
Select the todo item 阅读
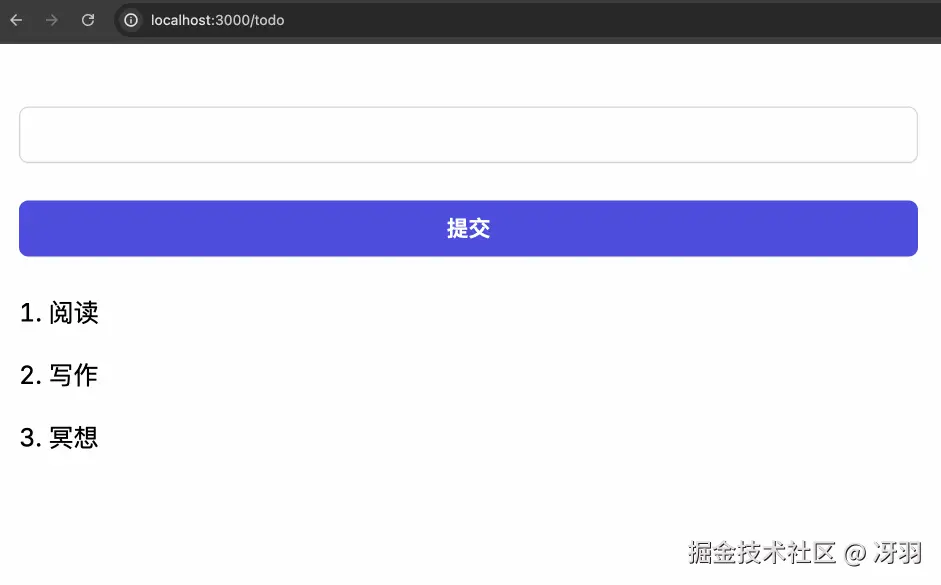pos(74,313)
